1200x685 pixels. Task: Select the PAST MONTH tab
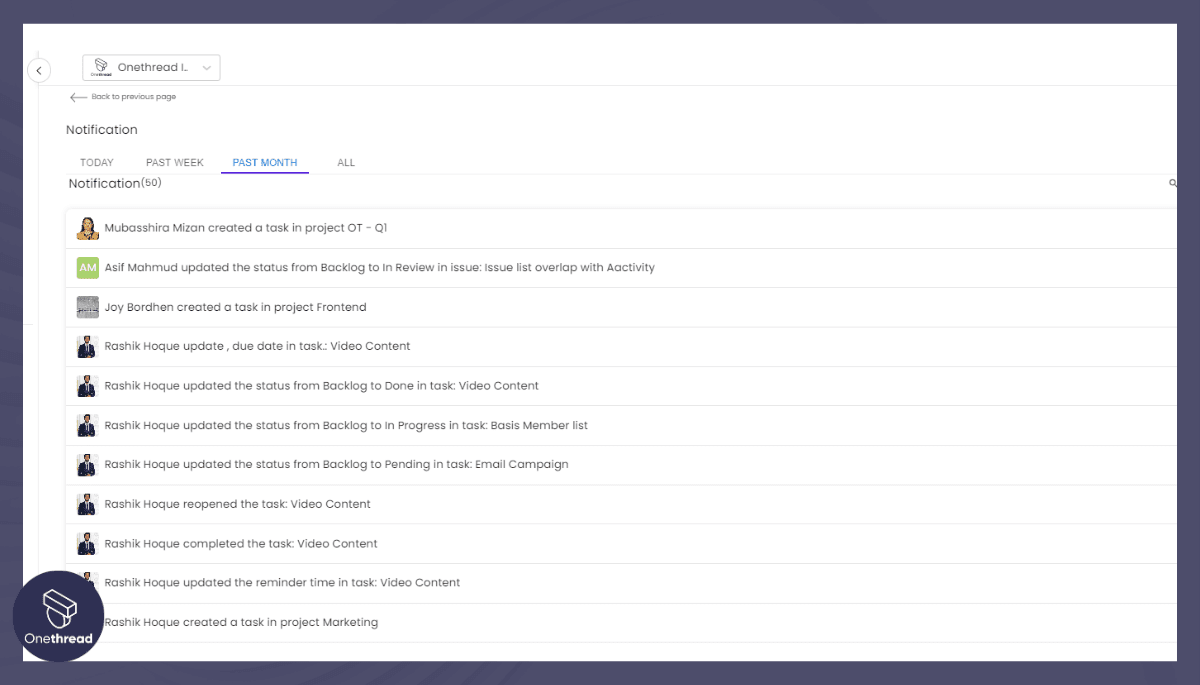click(x=264, y=162)
